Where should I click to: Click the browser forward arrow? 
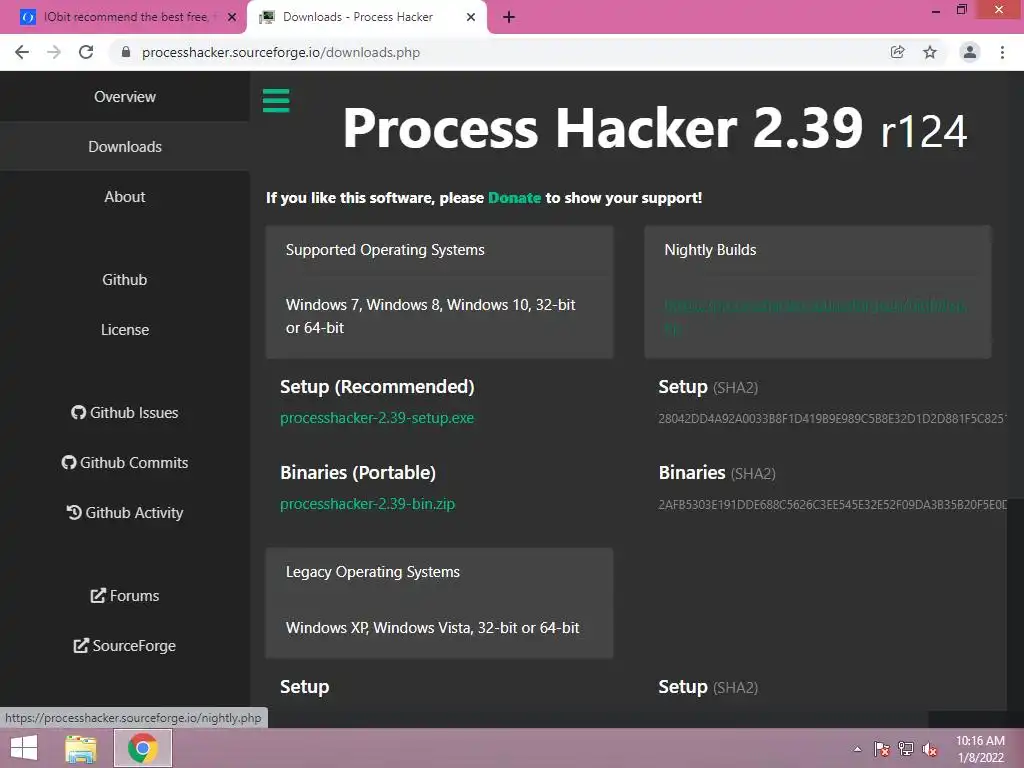click(54, 52)
